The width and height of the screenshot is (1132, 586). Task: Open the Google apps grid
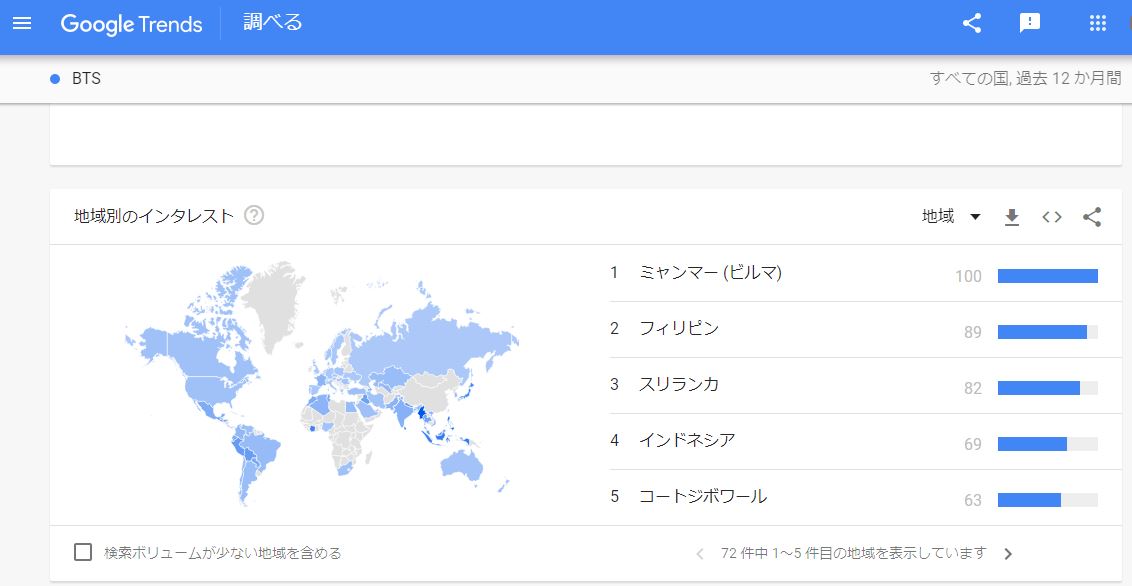coord(1097,24)
